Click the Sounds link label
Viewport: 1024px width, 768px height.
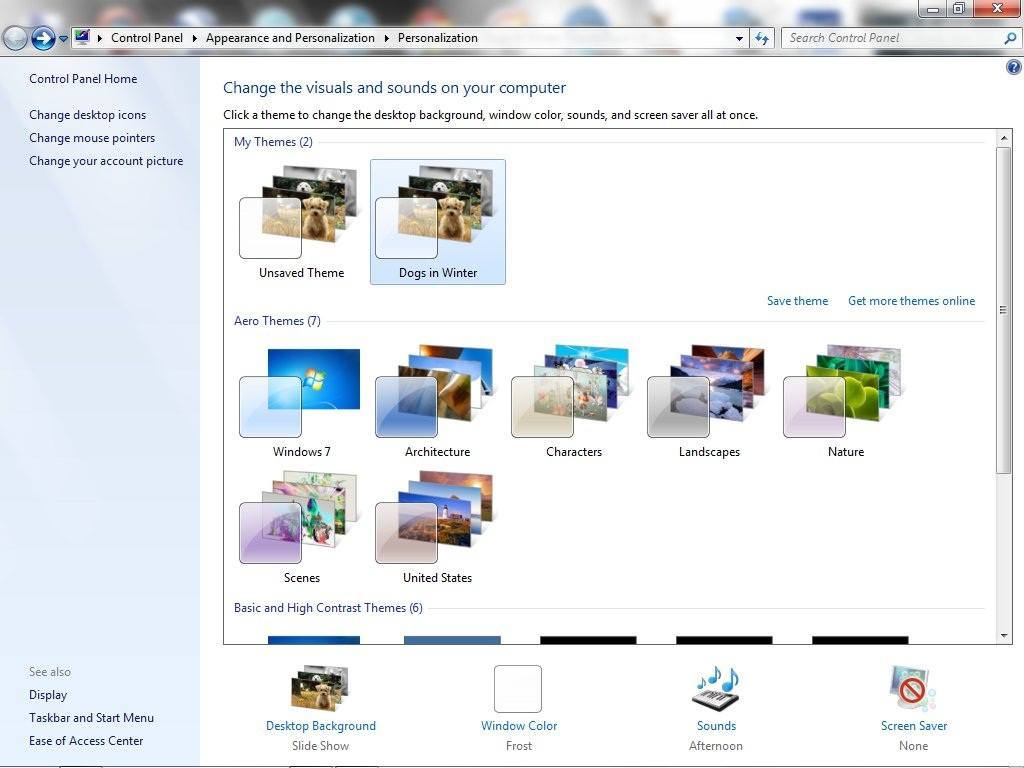click(x=716, y=726)
